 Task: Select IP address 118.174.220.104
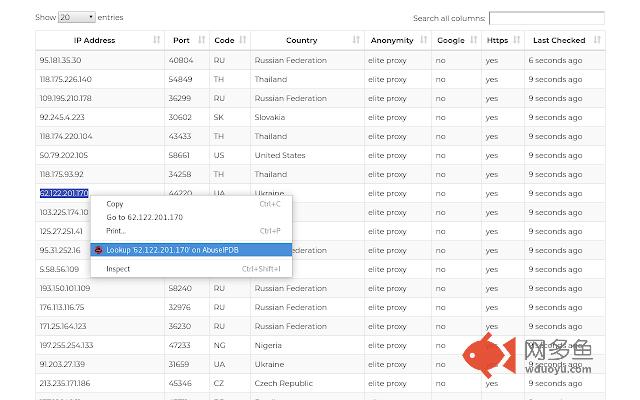[66, 136]
